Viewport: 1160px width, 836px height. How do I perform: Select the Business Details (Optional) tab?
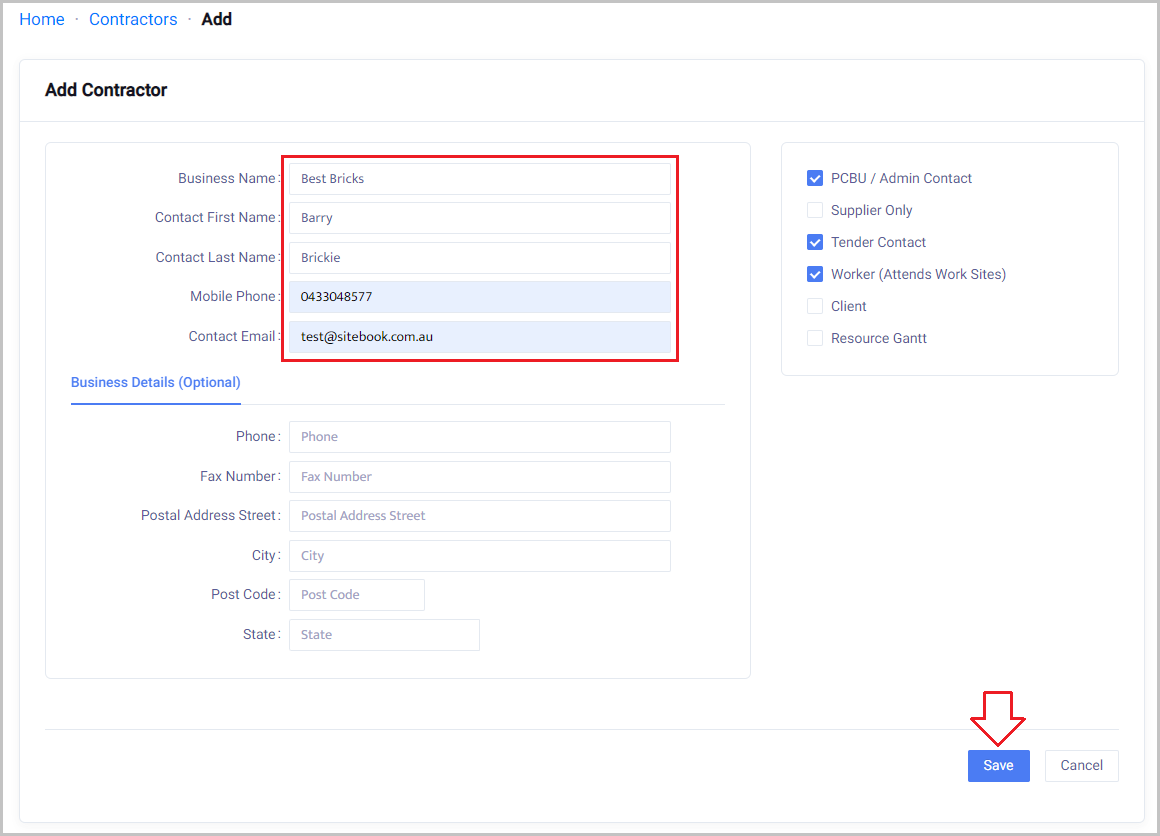point(155,382)
